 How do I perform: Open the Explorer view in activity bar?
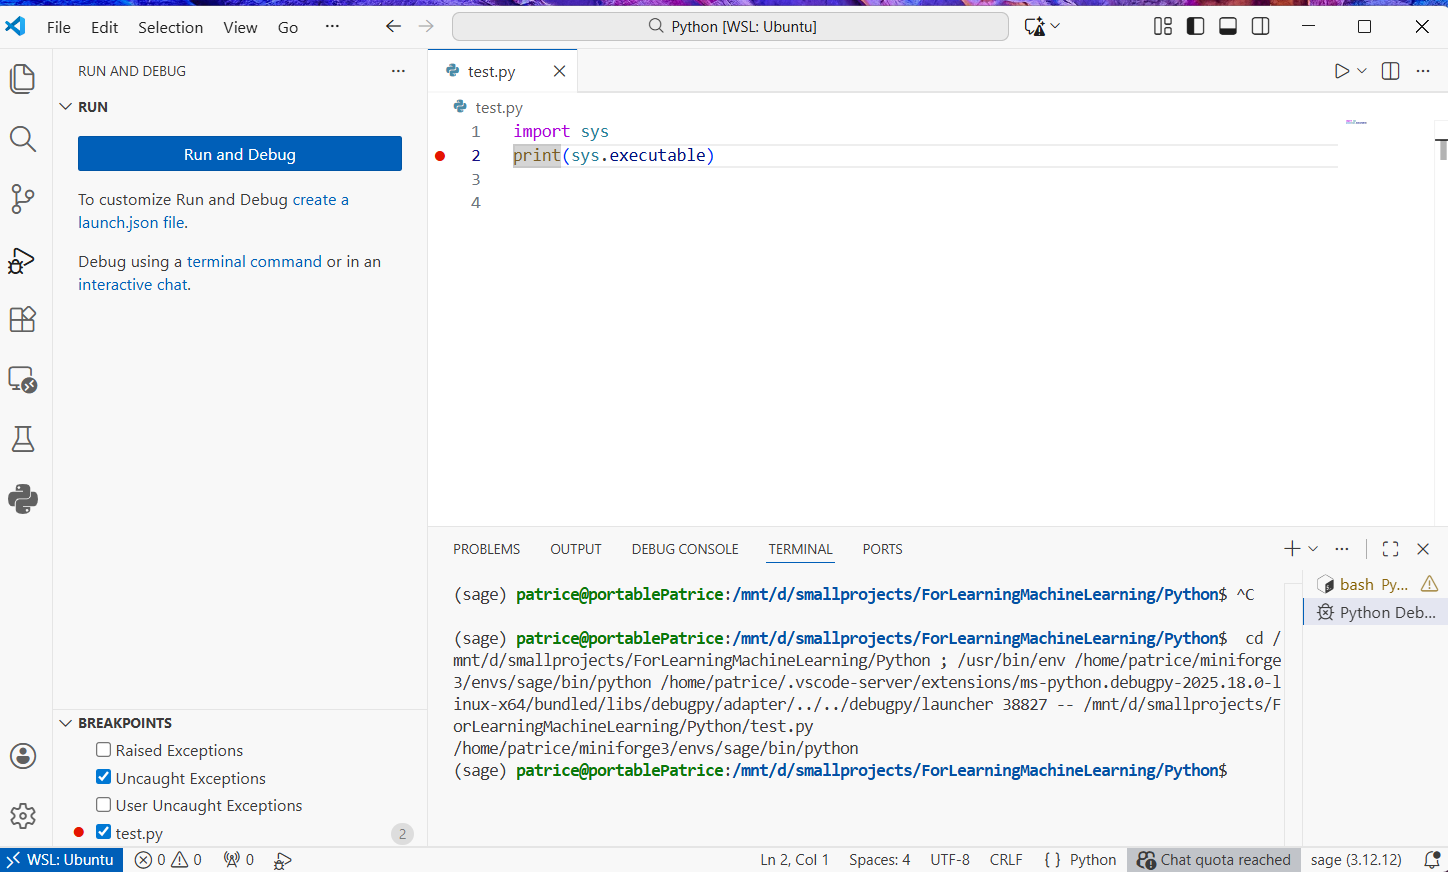pyautogui.click(x=22, y=78)
